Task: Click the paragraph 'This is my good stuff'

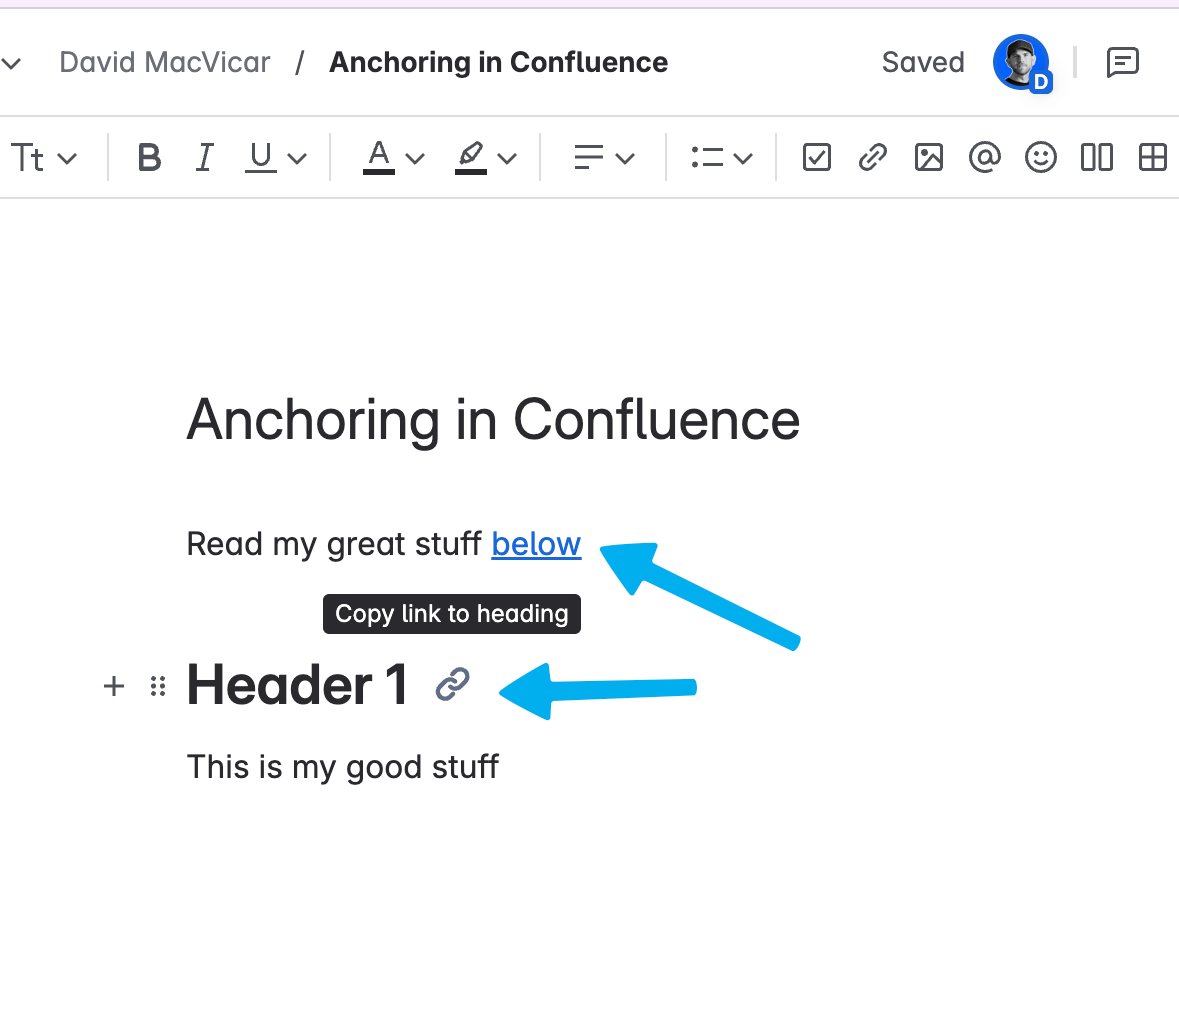Action: [x=342, y=767]
